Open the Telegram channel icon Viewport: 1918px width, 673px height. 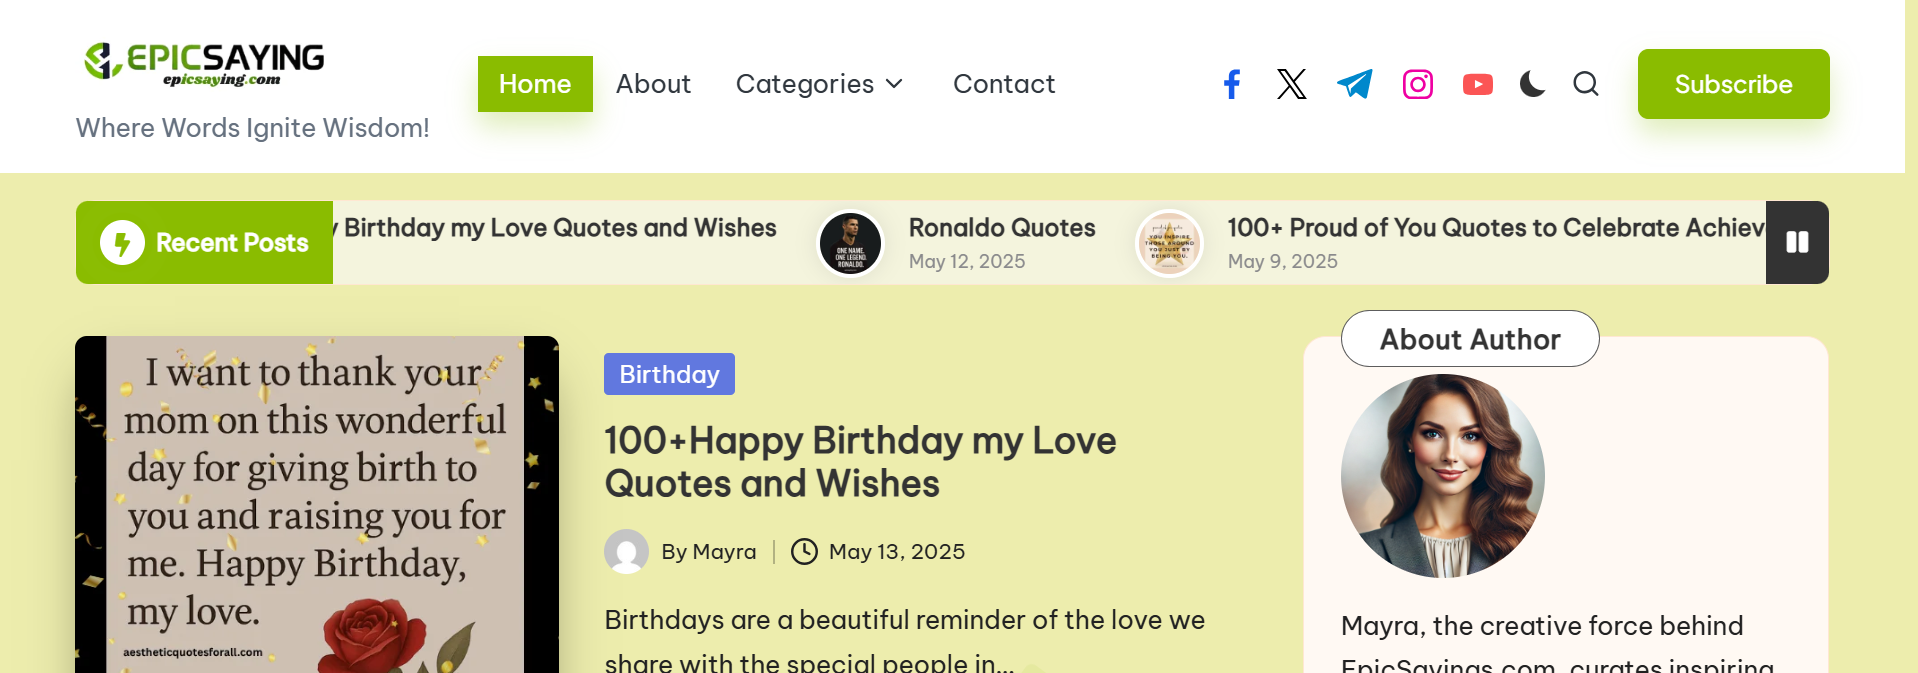click(x=1355, y=84)
